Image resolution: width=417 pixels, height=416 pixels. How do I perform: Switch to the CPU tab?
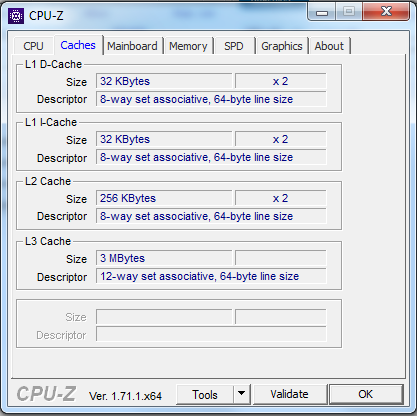pyautogui.click(x=33, y=46)
